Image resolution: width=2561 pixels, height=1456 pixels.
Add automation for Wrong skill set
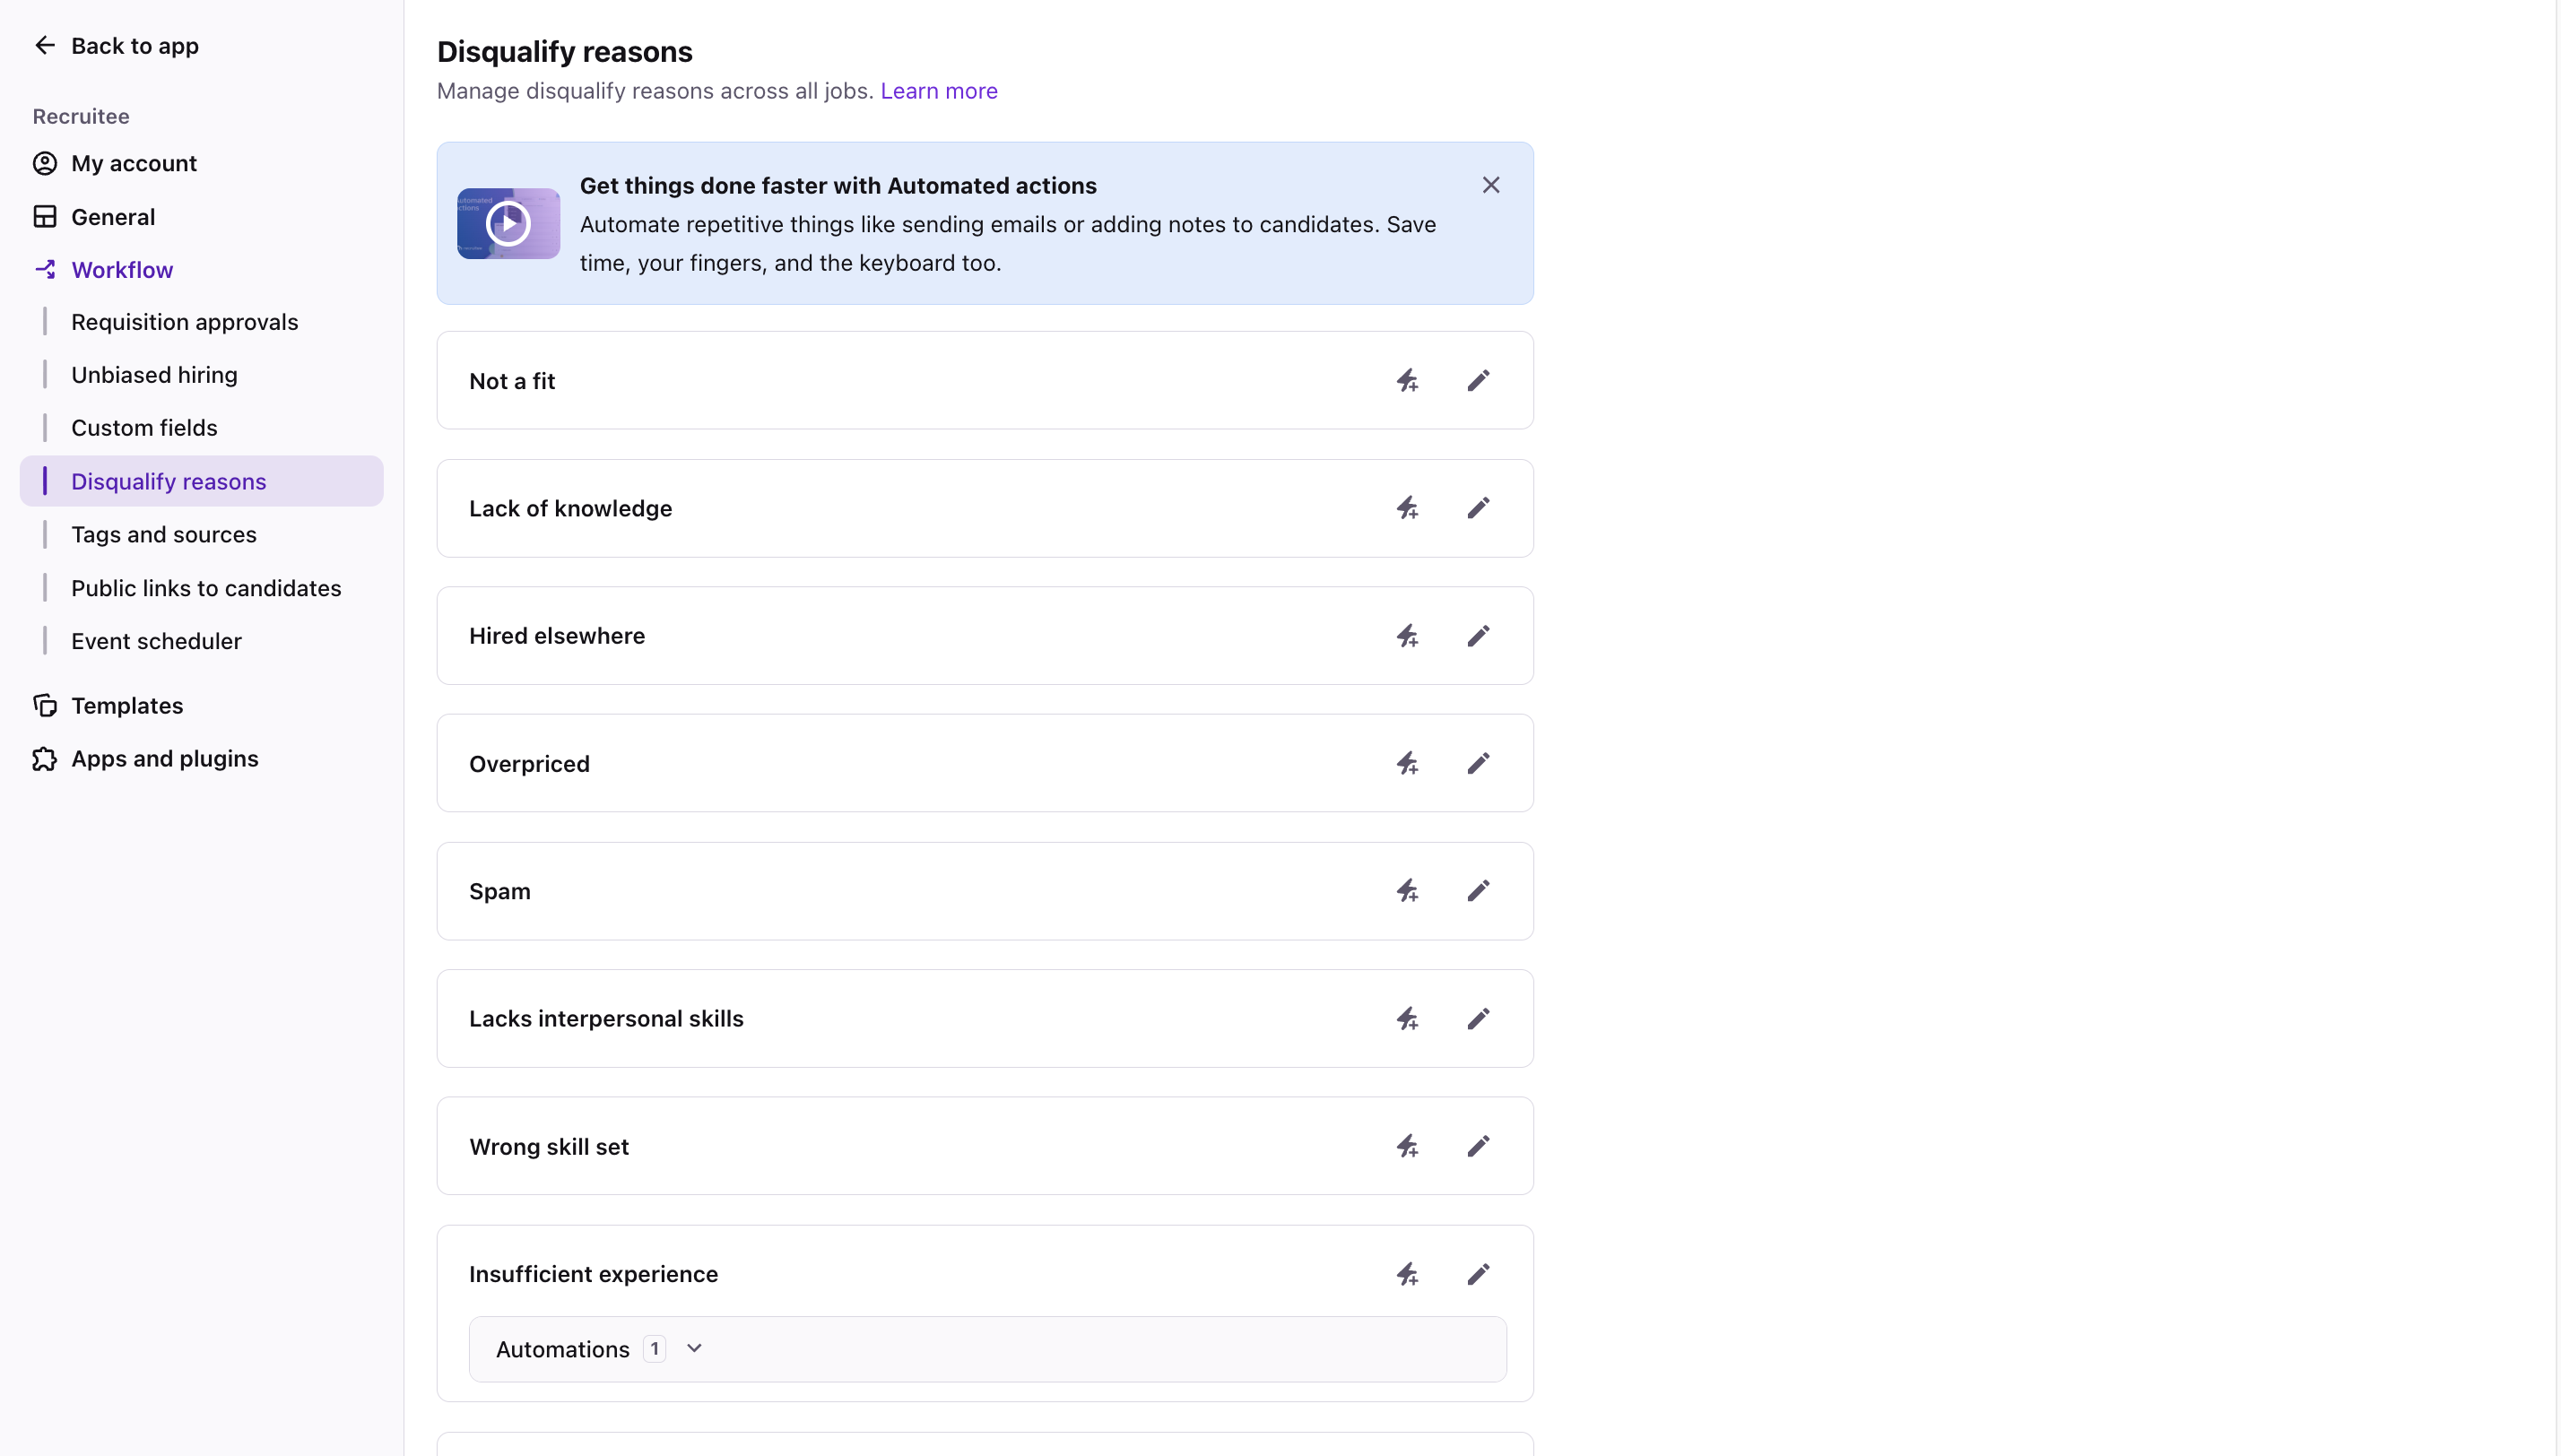(x=1407, y=1146)
